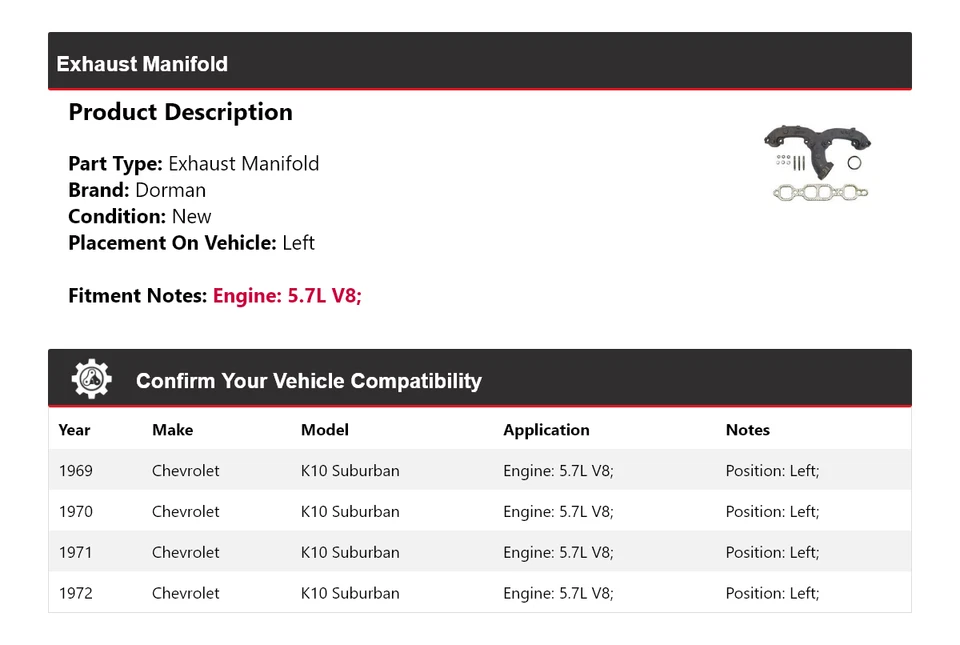
Task: Select the Make column header
Action: (172, 430)
